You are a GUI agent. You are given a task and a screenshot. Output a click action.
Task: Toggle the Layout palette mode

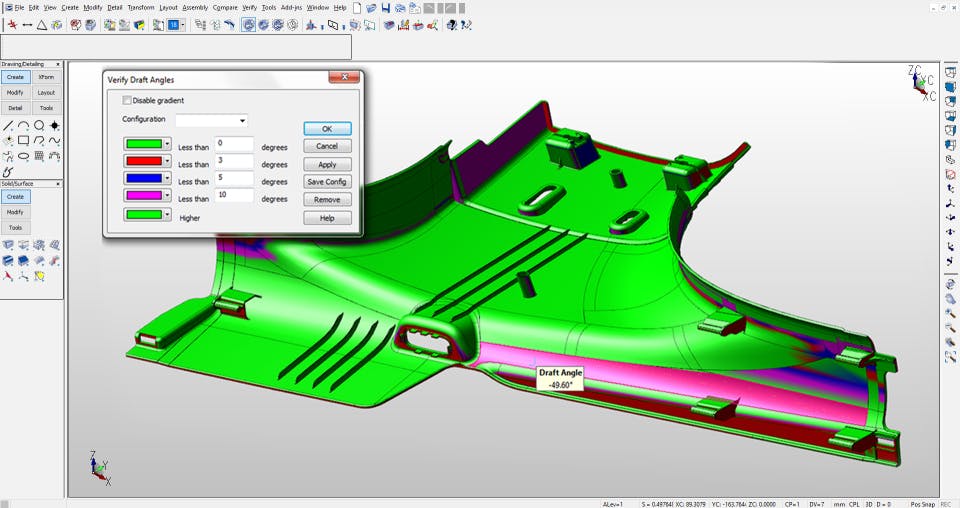pyautogui.click(x=47, y=92)
